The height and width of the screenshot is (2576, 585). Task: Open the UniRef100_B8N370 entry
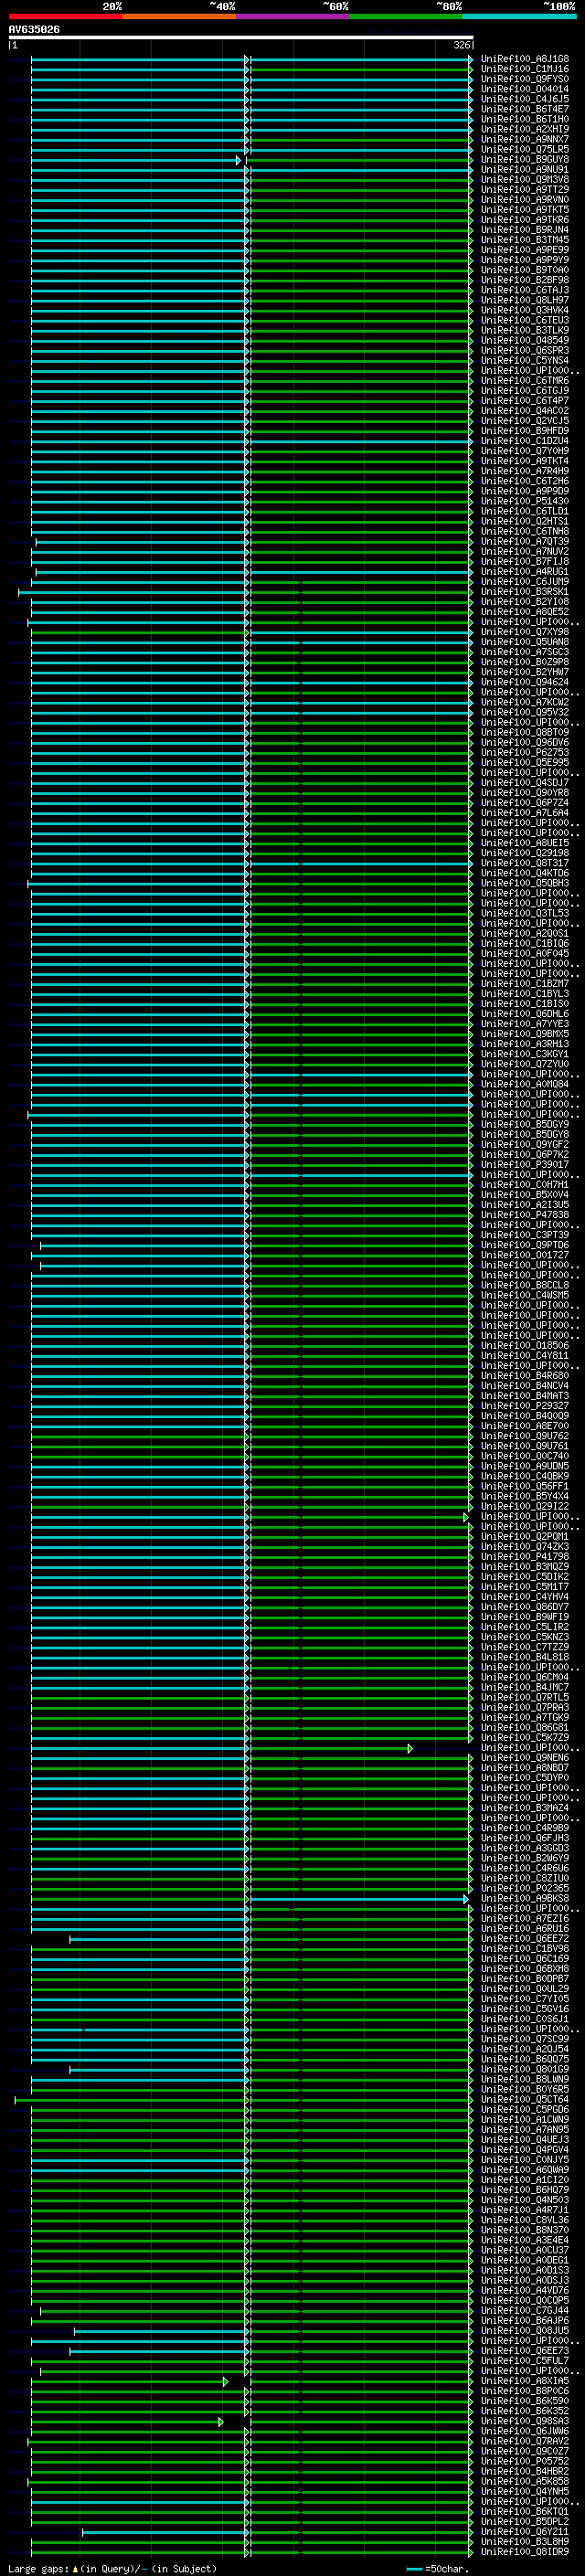[x=525, y=2230]
